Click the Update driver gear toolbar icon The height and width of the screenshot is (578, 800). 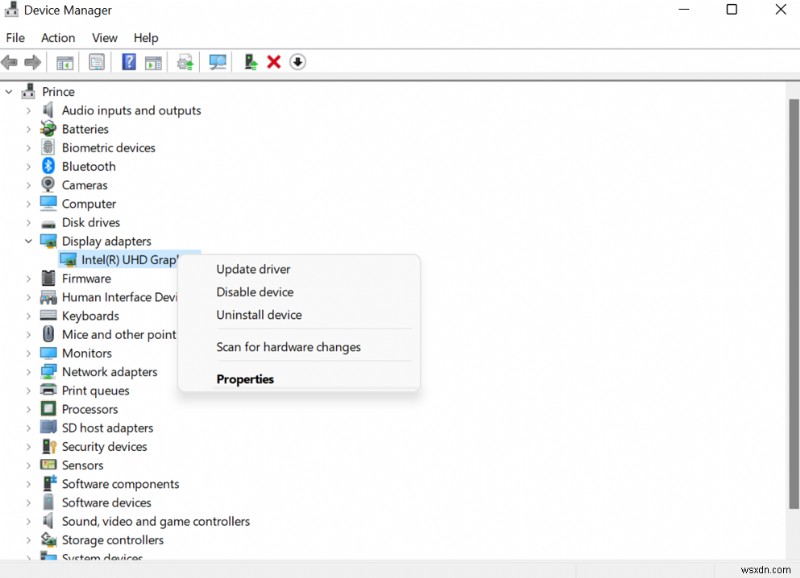coord(185,63)
